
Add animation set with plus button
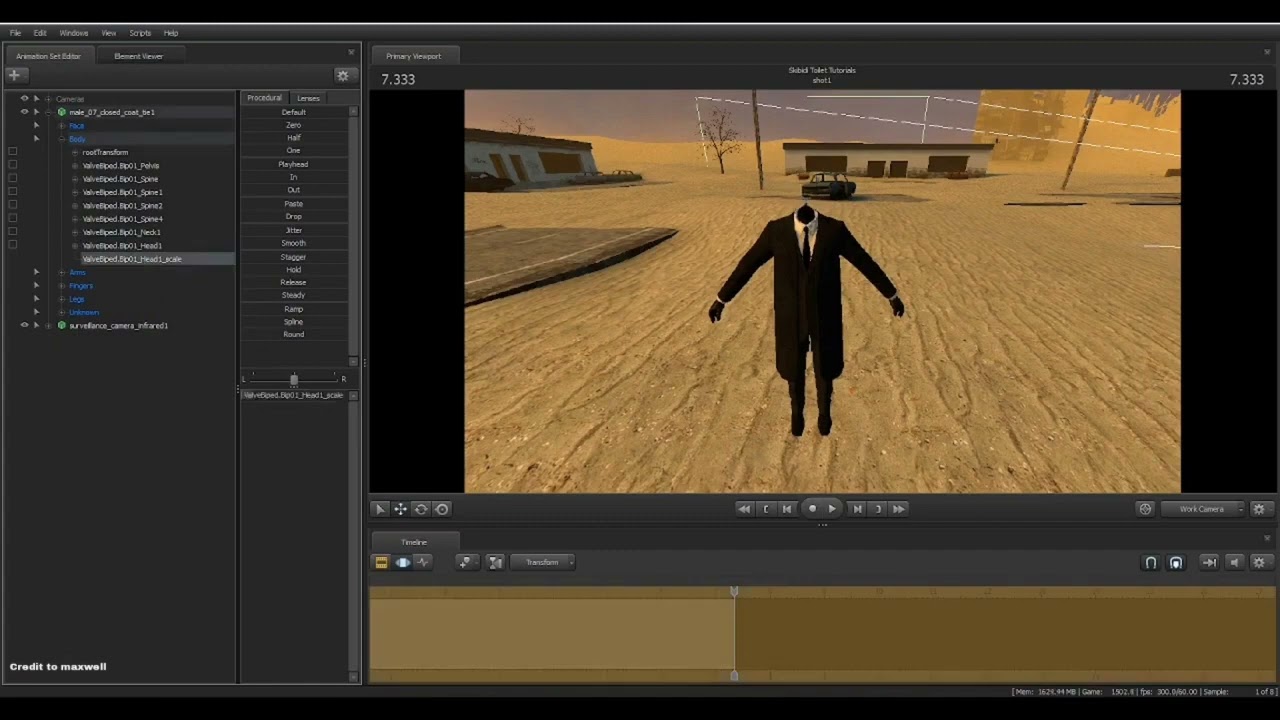[x=14, y=75]
